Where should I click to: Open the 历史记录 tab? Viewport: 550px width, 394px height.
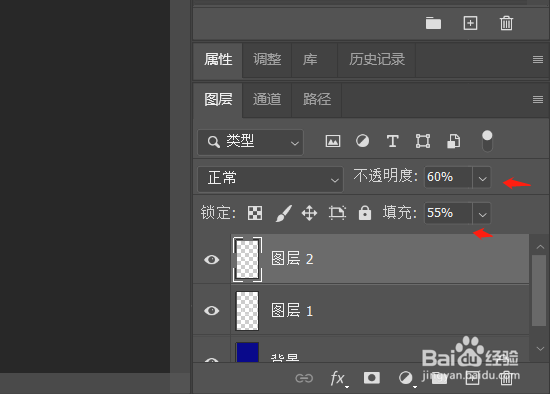pyautogui.click(x=377, y=59)
